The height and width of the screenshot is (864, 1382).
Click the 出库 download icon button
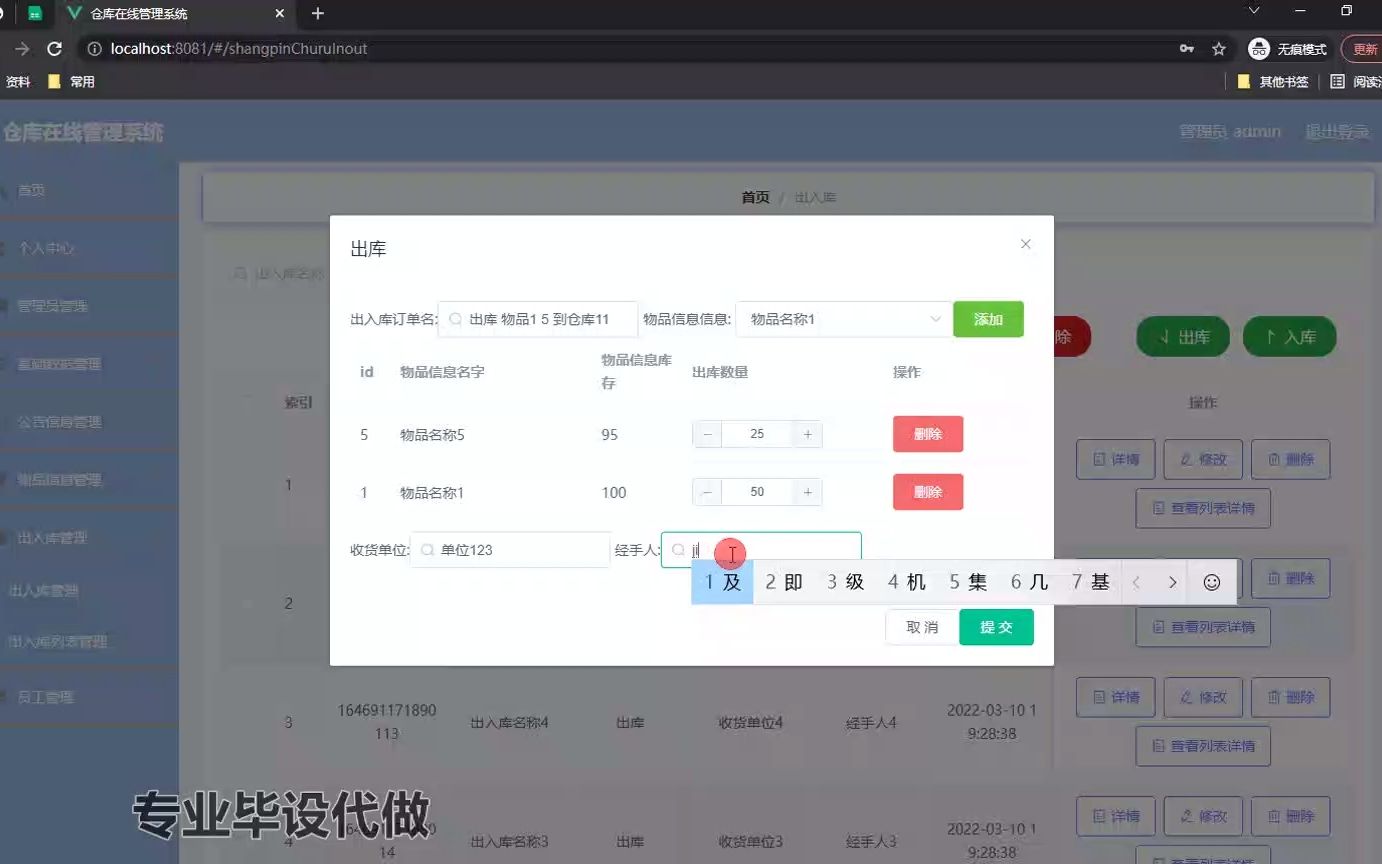point(1182,337)
